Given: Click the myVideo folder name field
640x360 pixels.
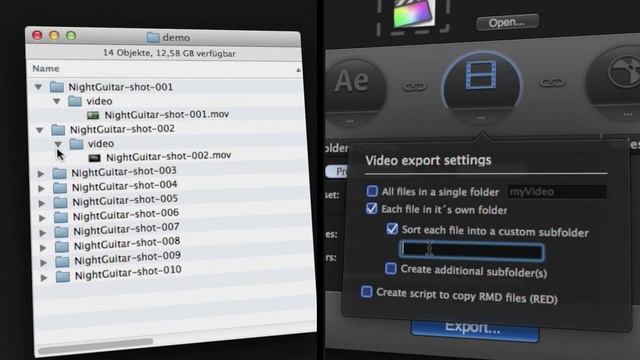Looking at the screenshot, I should 557,192.
